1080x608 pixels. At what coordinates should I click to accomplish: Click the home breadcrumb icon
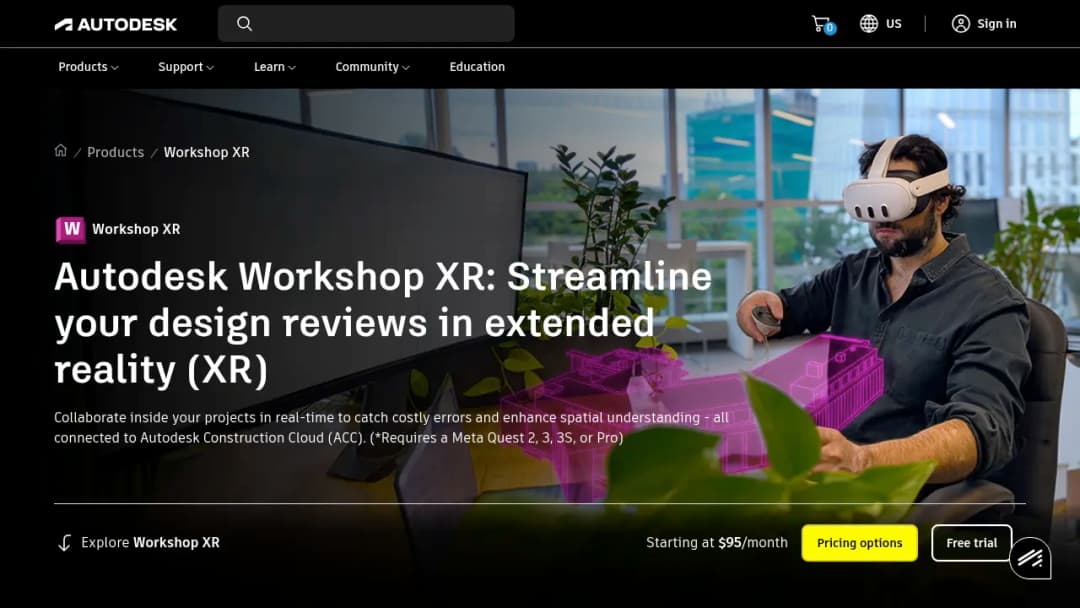coord(61,151)
